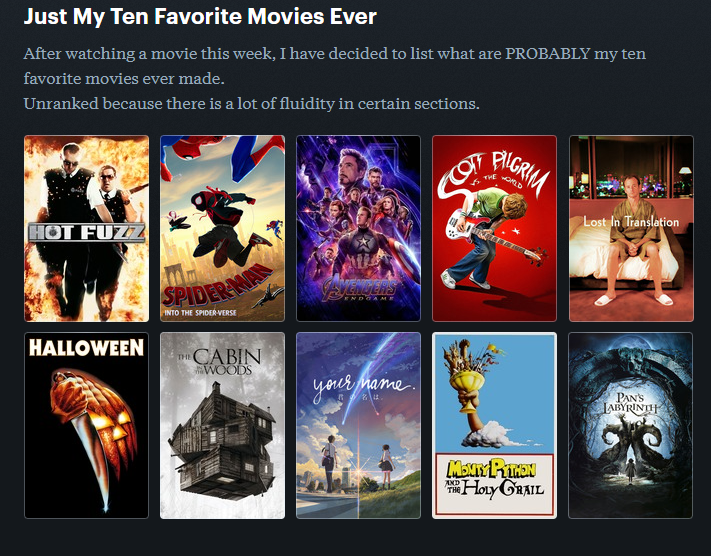This screenshot has height=556, width=711.
Task: Click the Halloween pumpkin knife artwork
Action: coord(94,433)
